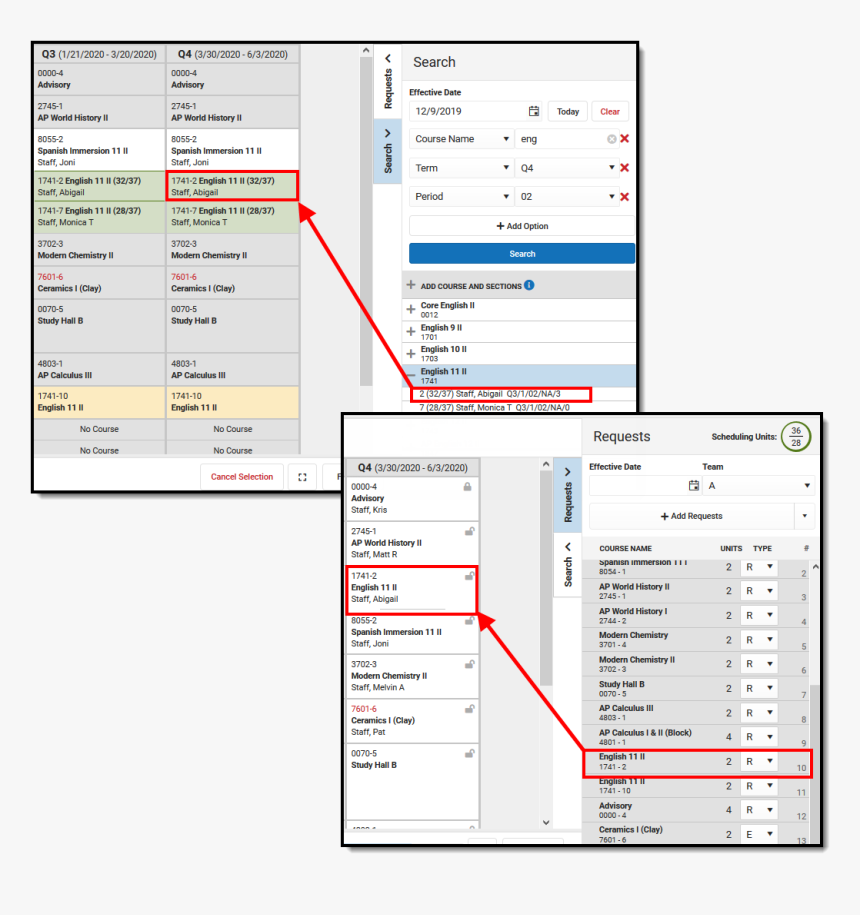Viewport: 860px width, 915px height.
Task: Select Modern Chemistry 3701-4 request row
Action: coord(697,640)
